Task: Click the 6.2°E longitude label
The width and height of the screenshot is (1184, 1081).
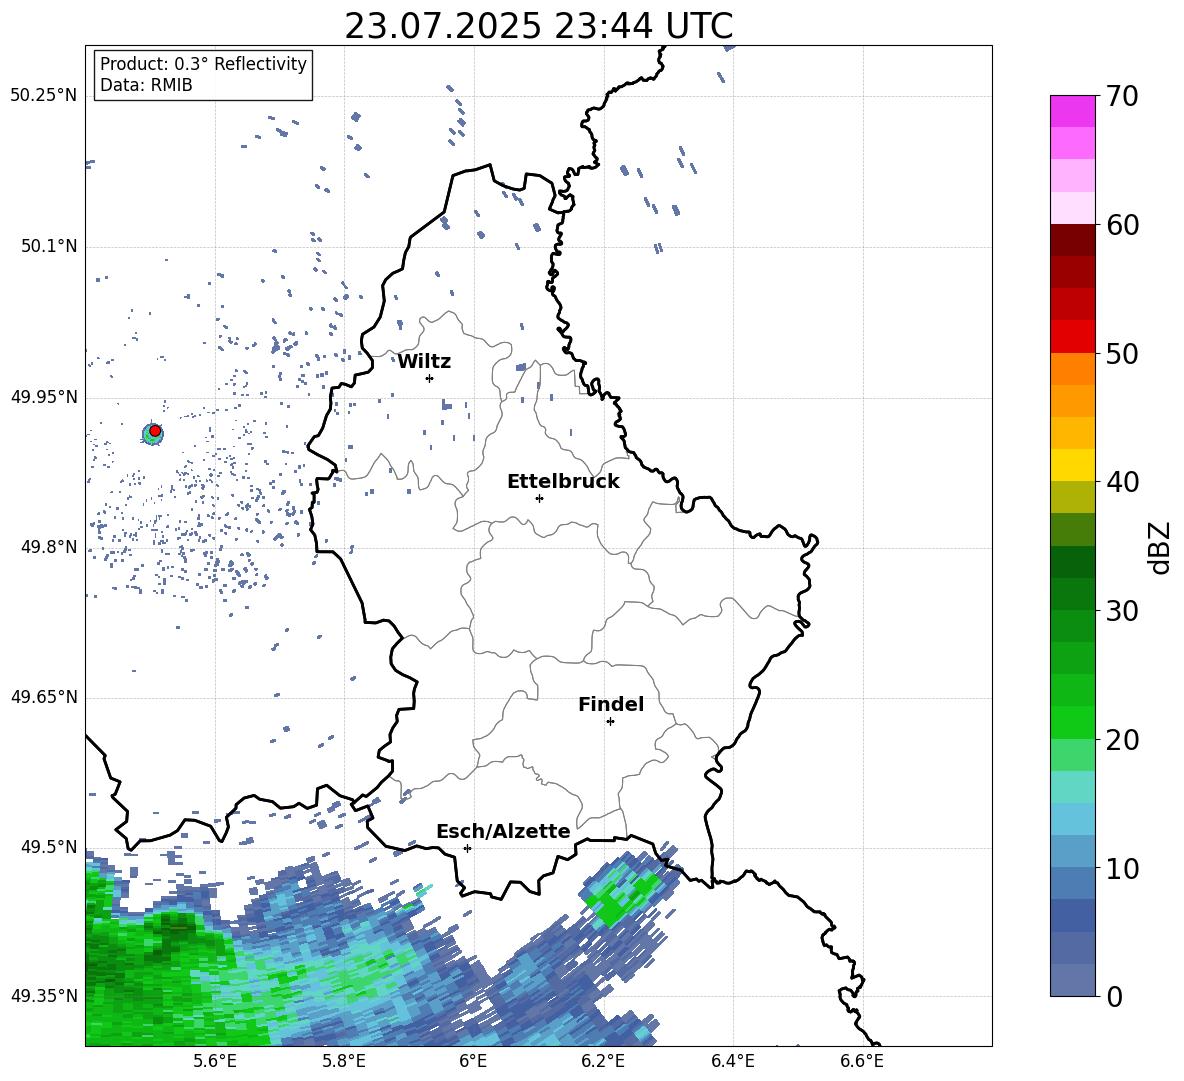Action: (x=603, y=1061)
